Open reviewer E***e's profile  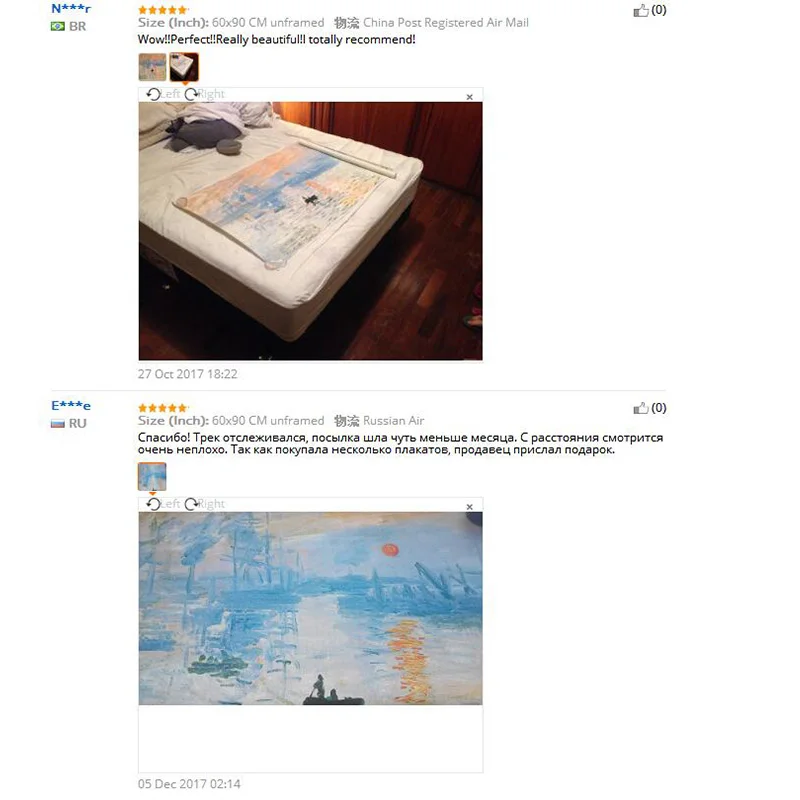(x=71, y=406)
